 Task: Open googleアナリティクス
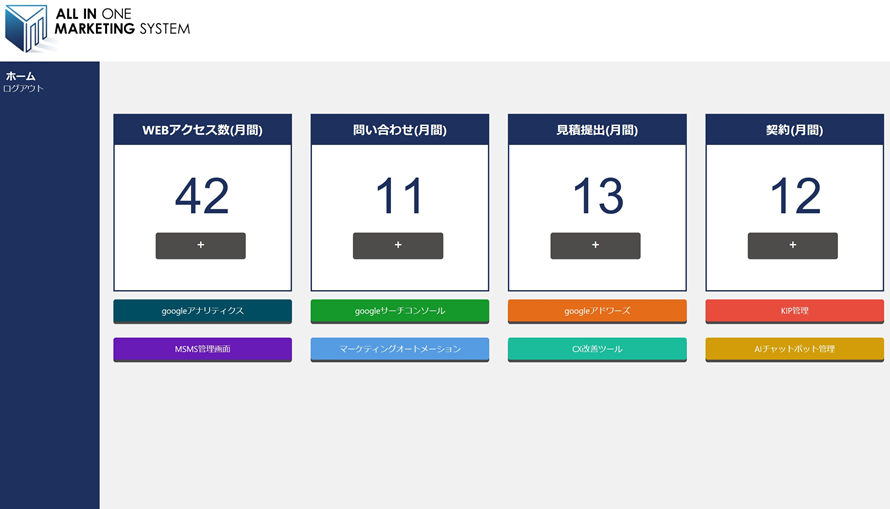point(203,312)
